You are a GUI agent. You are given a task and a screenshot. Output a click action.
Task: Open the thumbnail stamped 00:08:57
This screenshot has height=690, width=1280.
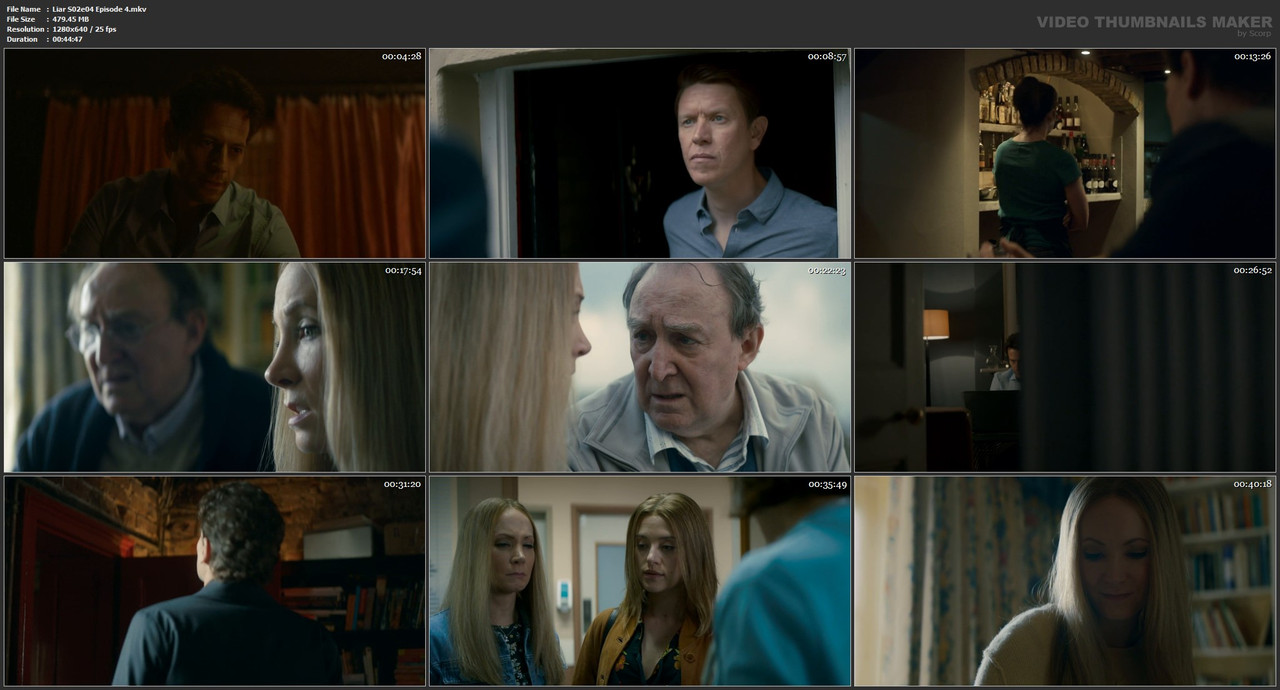[640, 154]
